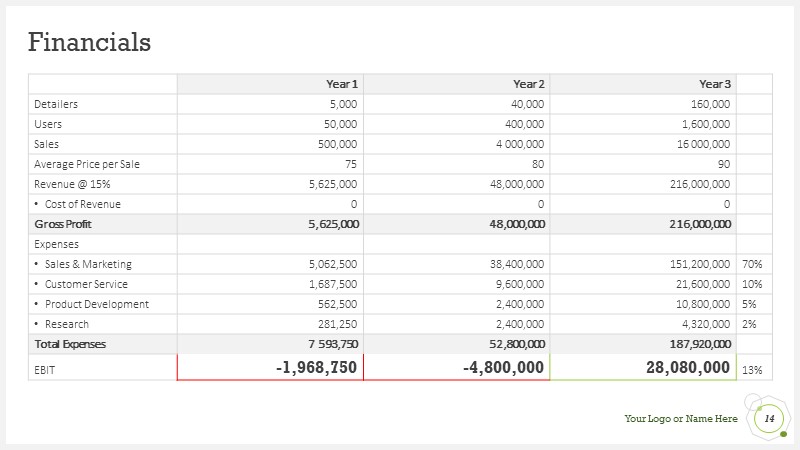Click the Your Logo or Name Here text

pos(681,418)
